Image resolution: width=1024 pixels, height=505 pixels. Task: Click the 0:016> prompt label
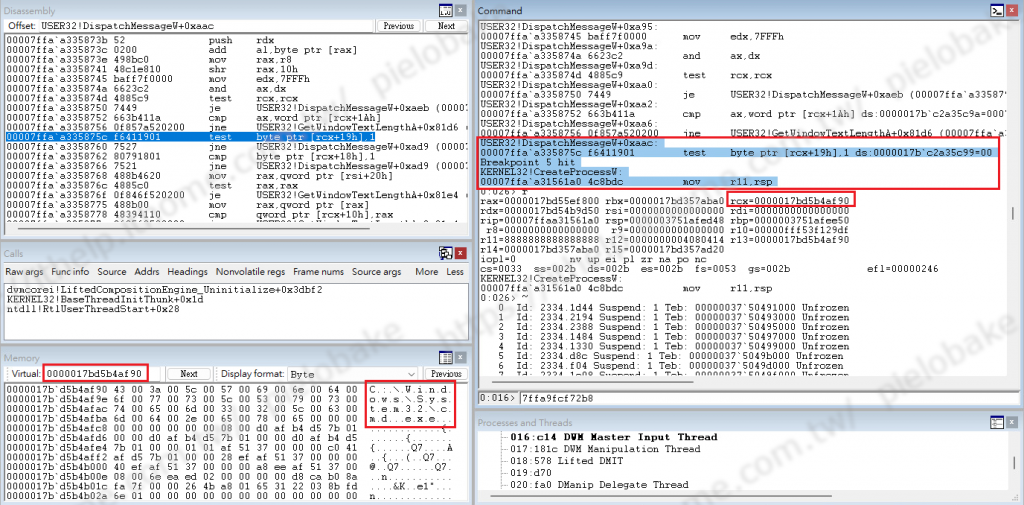coord(498,397)
